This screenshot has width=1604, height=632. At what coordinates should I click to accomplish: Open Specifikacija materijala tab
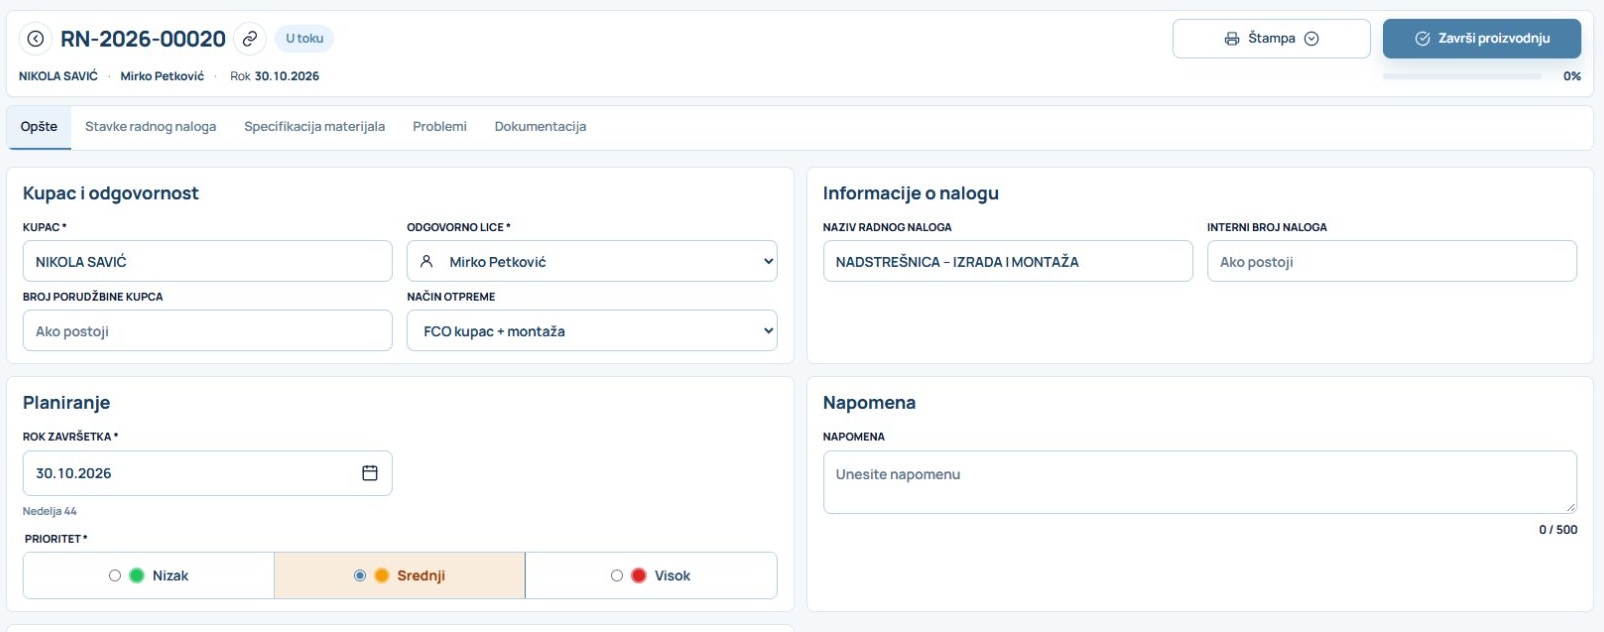click(x=314, y=127)
